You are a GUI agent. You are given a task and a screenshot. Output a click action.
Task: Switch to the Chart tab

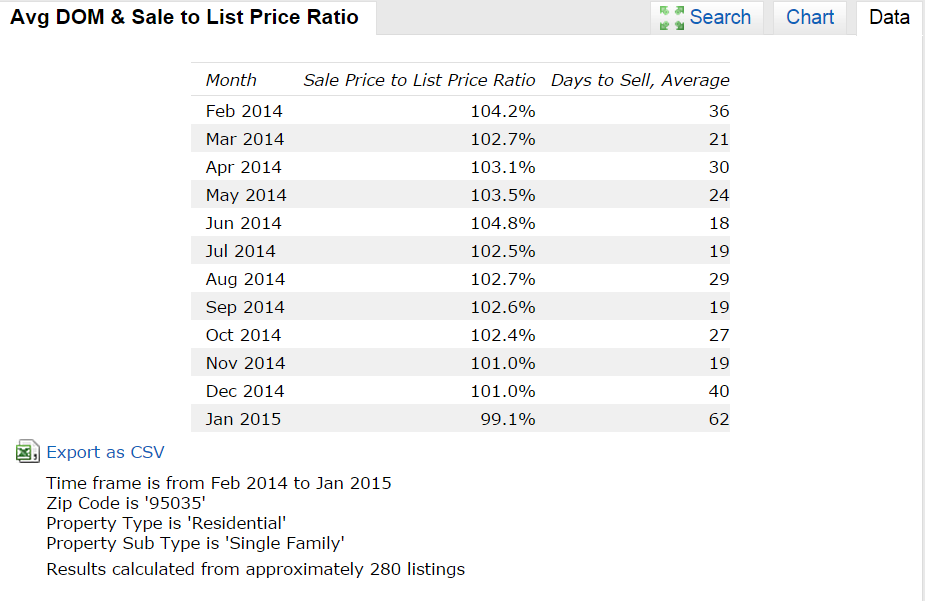809,18
